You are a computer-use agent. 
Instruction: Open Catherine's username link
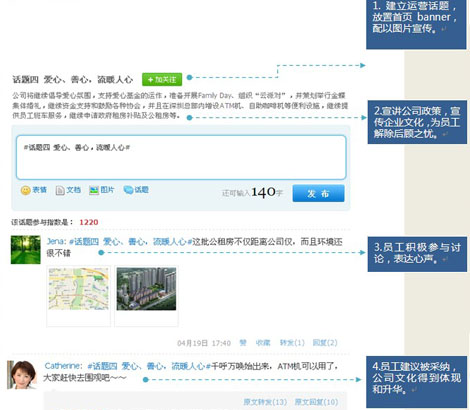(x=63, y=366)
